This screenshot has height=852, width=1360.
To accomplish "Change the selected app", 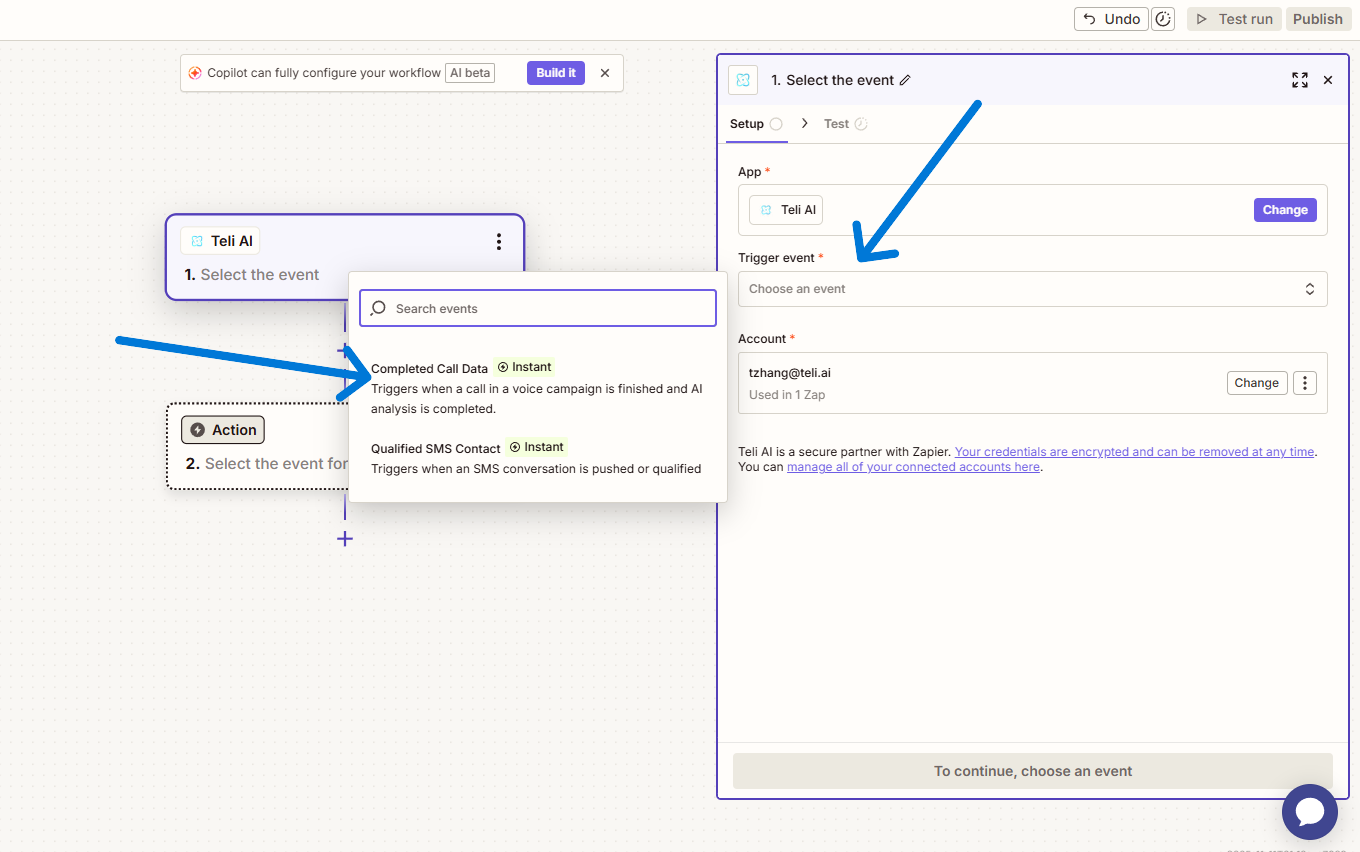I will coord(1285,210).
